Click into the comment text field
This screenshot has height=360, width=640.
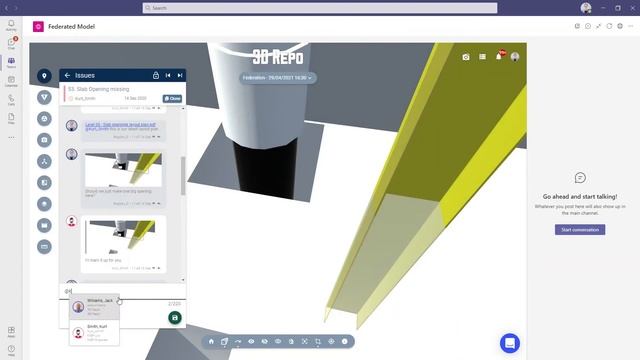click(122, 291)
